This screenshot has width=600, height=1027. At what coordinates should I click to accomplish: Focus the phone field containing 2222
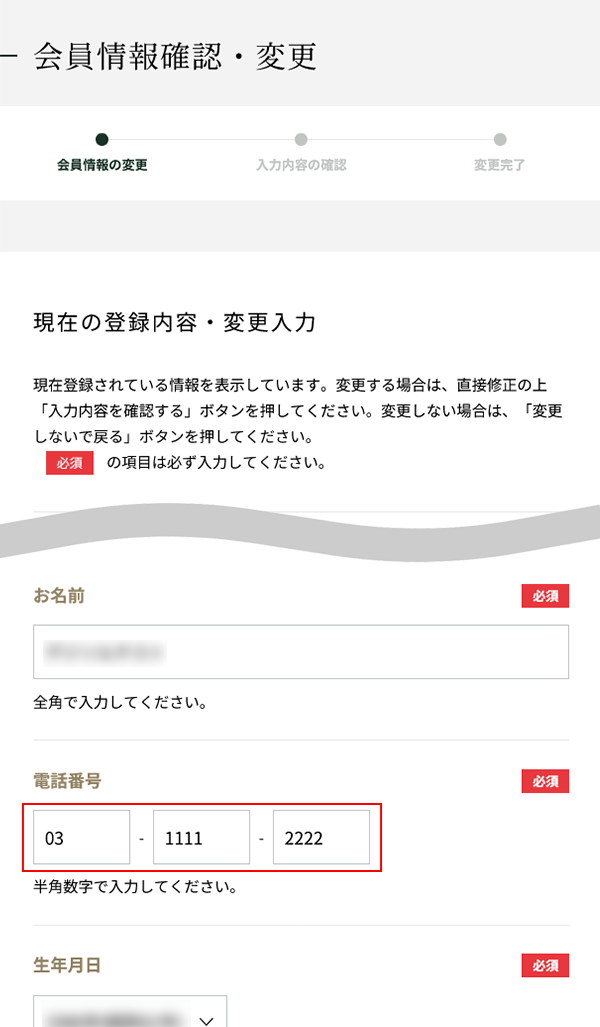coord(321,837)
